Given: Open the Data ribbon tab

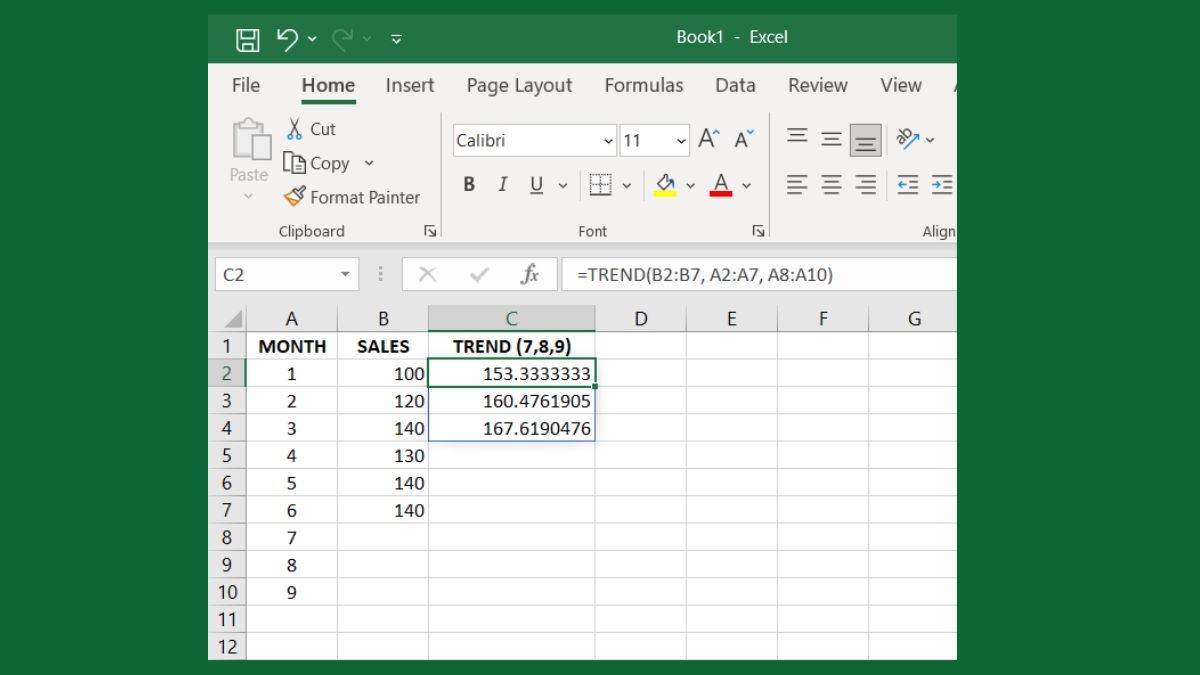Looking at the screenshot, I should click(x=735, y=86).
